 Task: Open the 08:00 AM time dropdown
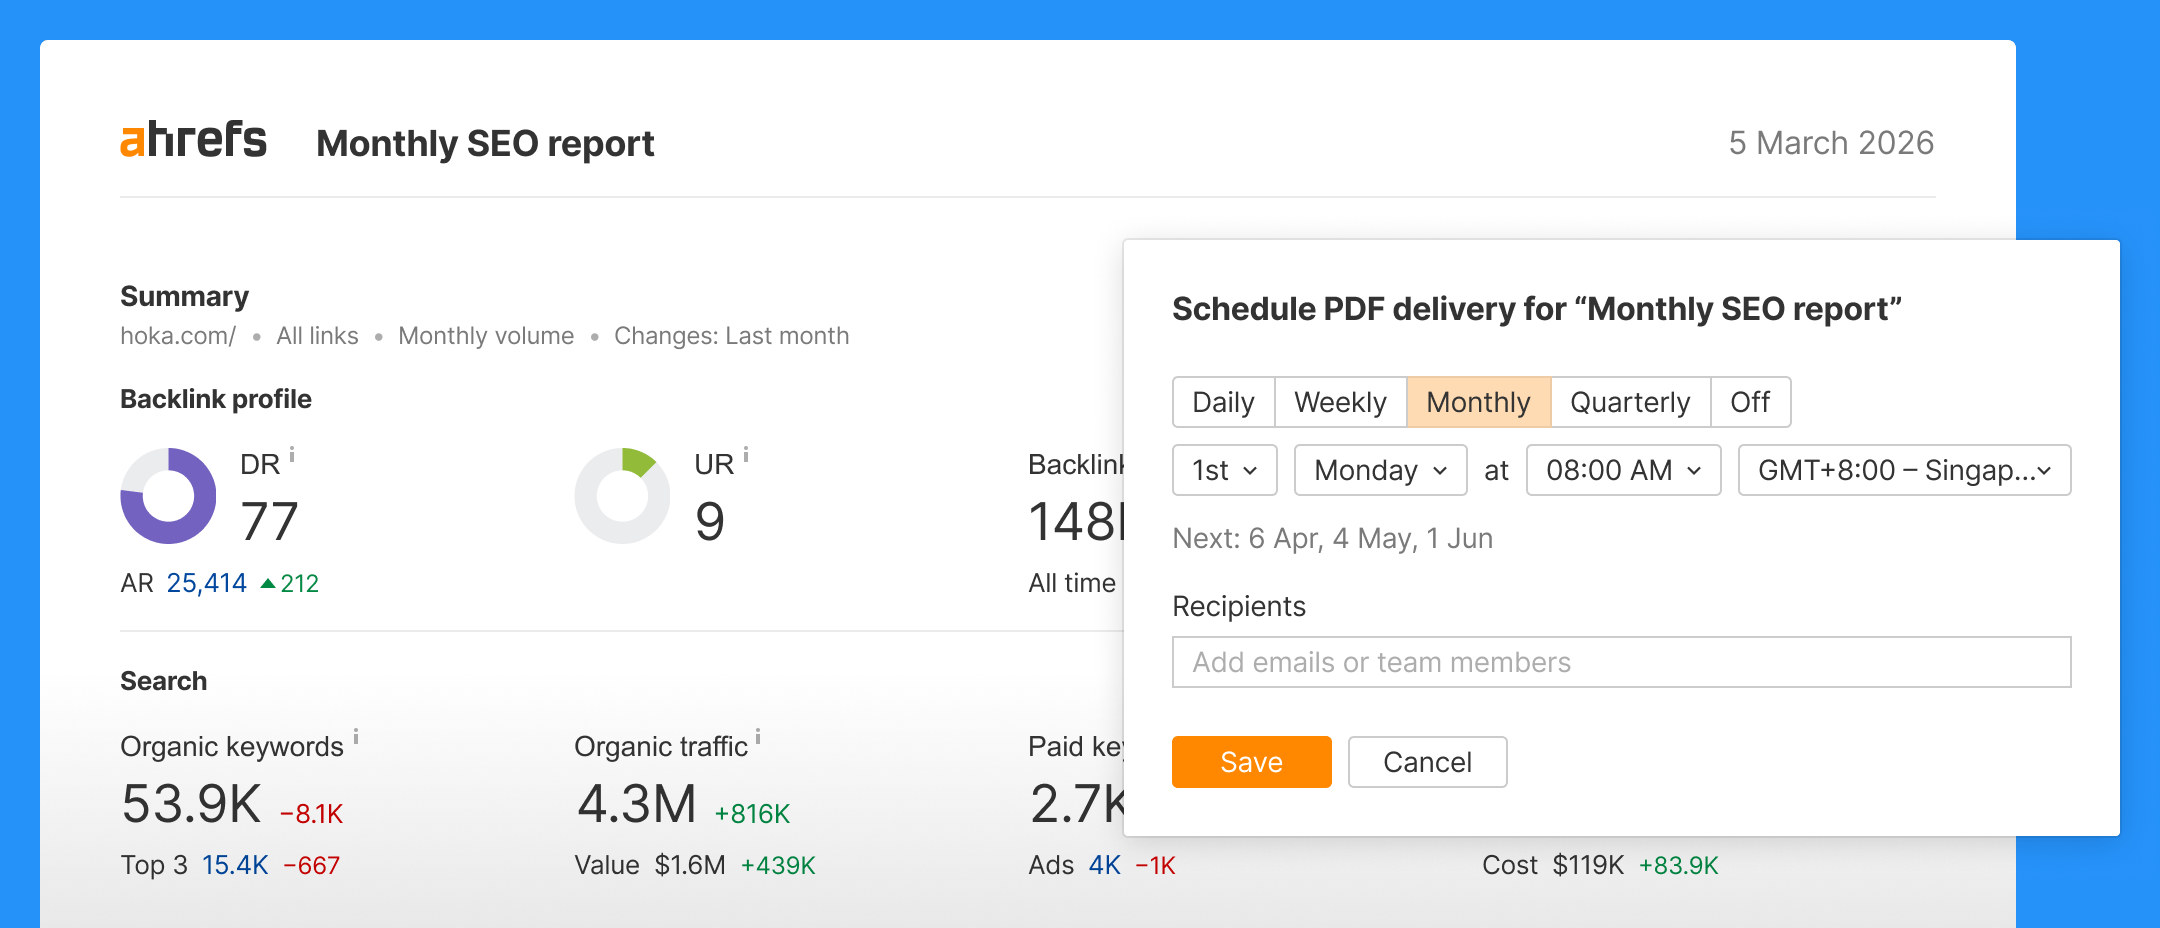tap(1622, 470)
